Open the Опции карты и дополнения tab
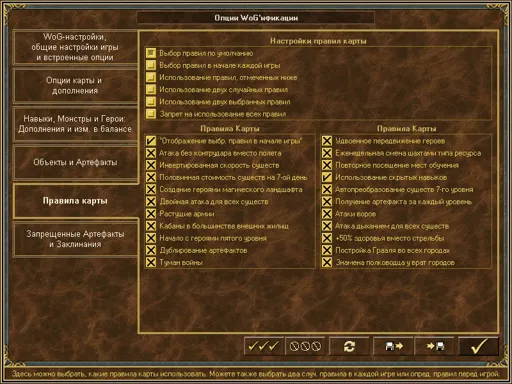 pyautogui.click(x=75, y=86)
